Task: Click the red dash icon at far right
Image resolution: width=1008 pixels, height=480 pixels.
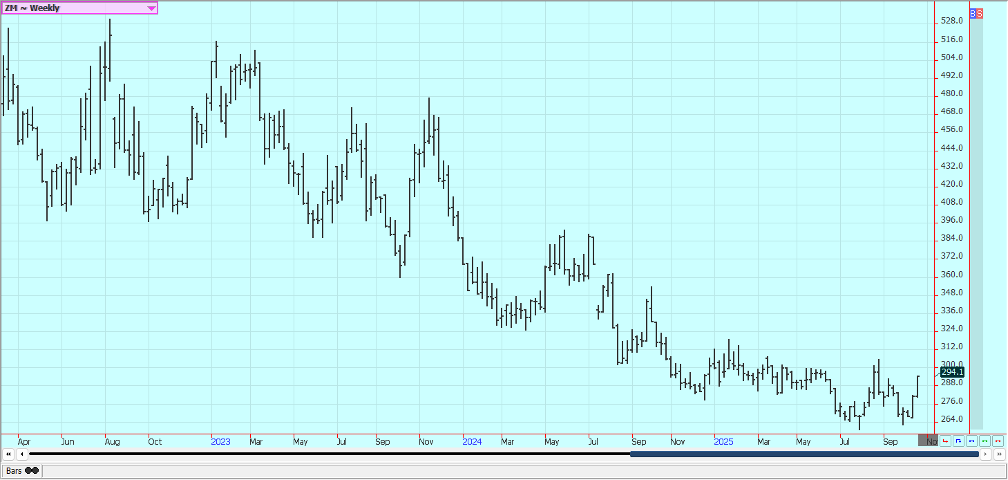Action: click(997, 440)
